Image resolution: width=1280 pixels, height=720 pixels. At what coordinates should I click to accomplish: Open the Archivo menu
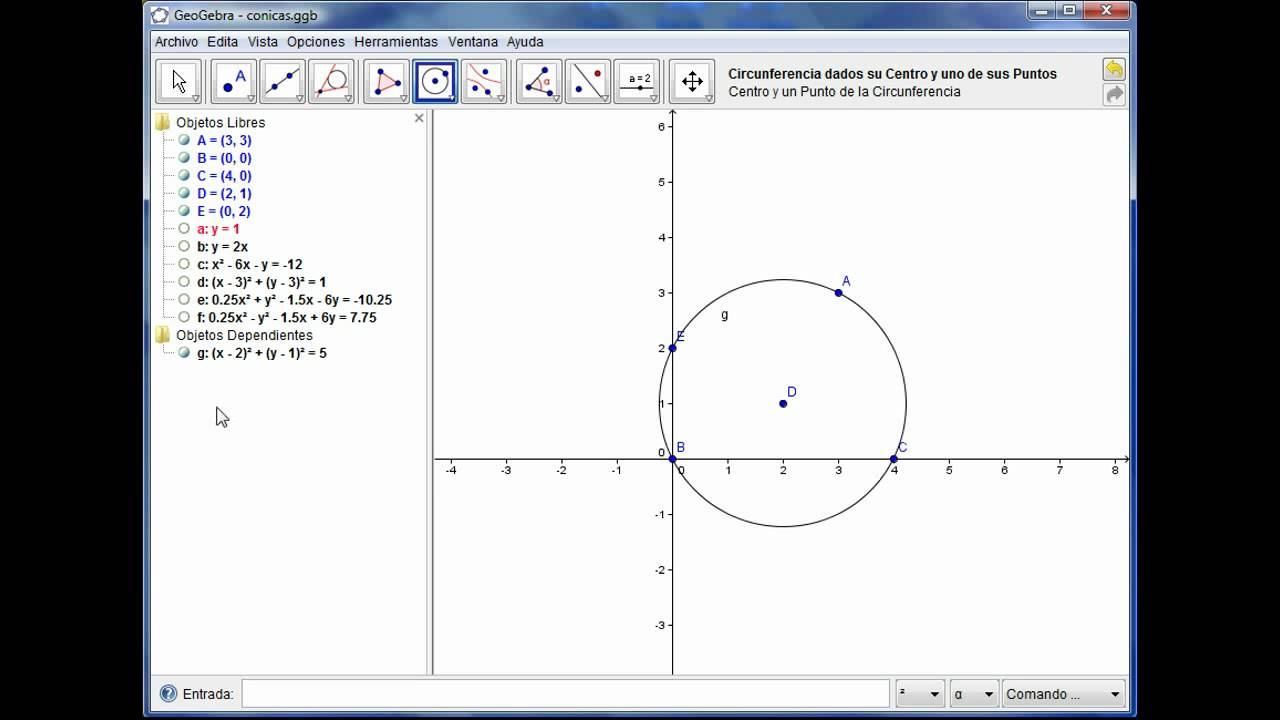click(x=176, y=42)
